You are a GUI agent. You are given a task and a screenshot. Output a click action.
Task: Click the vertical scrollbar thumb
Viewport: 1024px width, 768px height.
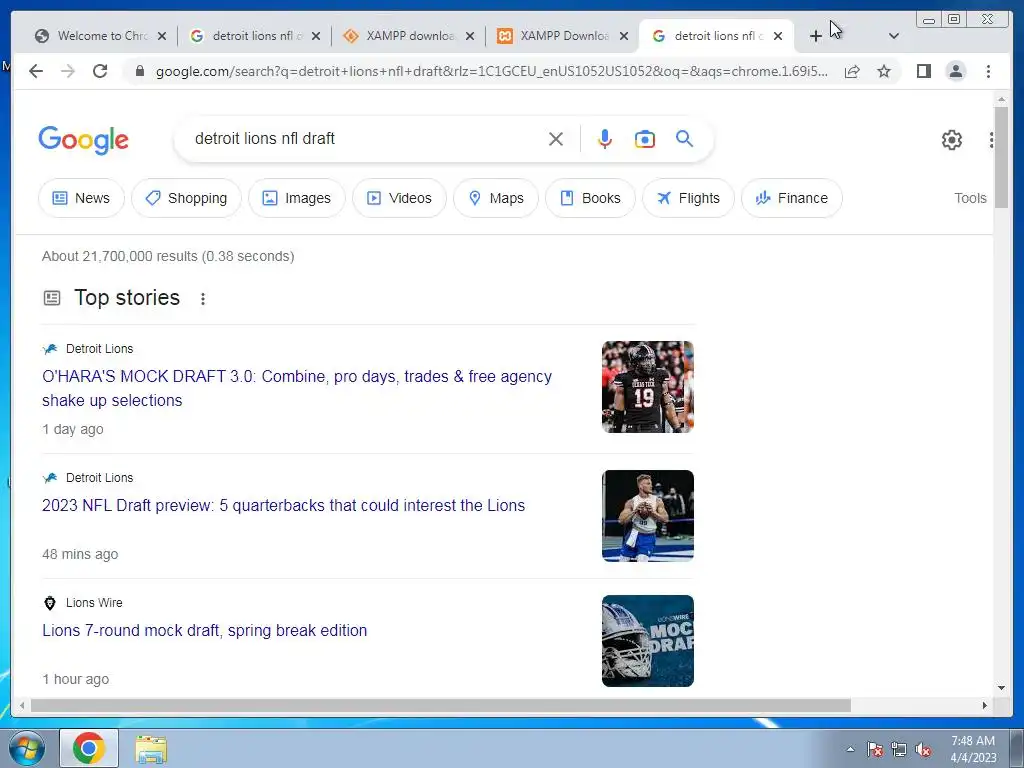tap(1001, 157)
